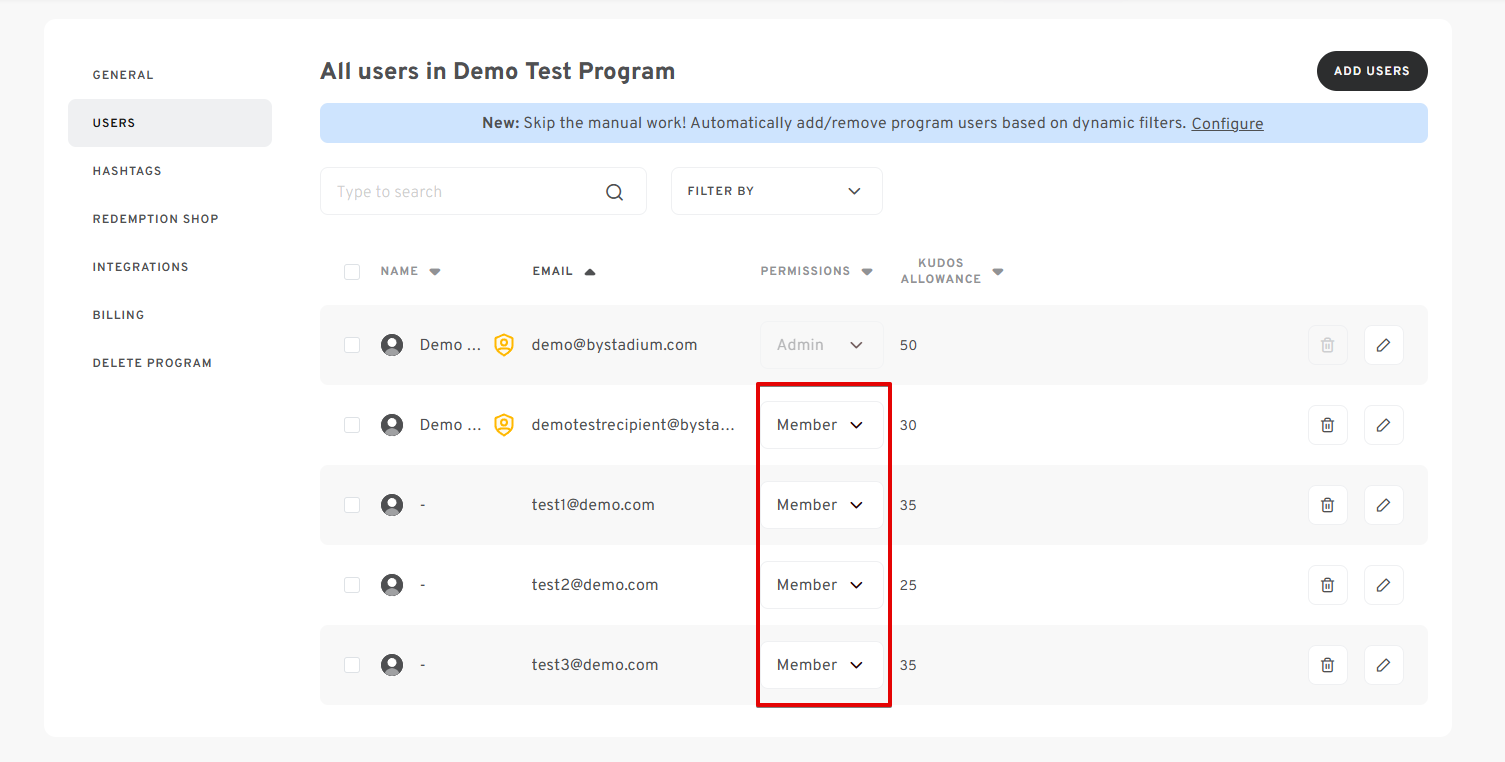Expand Member permission dropdown for test3@demo.com
Image resolution: width=1505 pixels, height=762 pixels.
coord(821,665)
